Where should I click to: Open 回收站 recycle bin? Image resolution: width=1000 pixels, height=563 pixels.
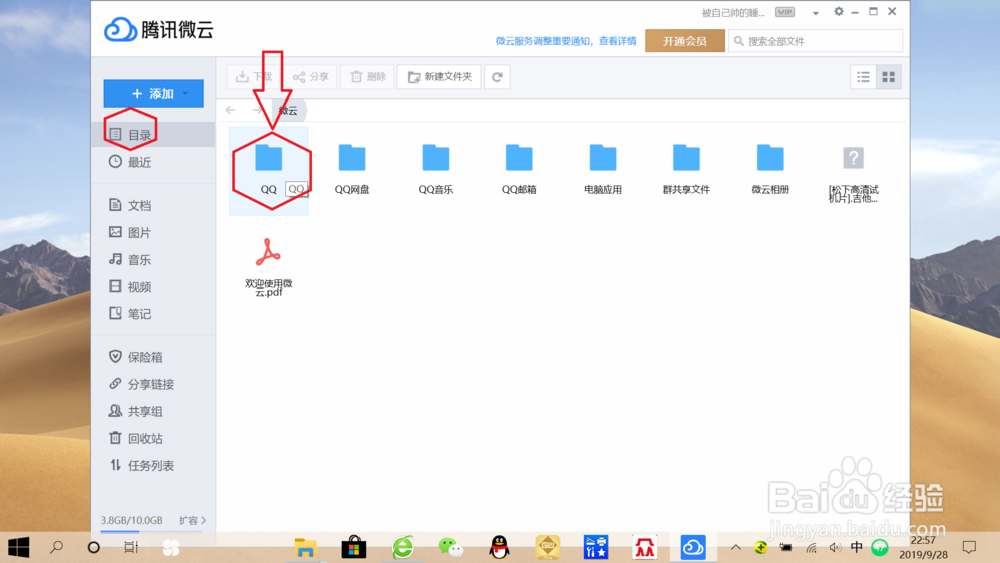pyautogui.click(x=153, y=438)
